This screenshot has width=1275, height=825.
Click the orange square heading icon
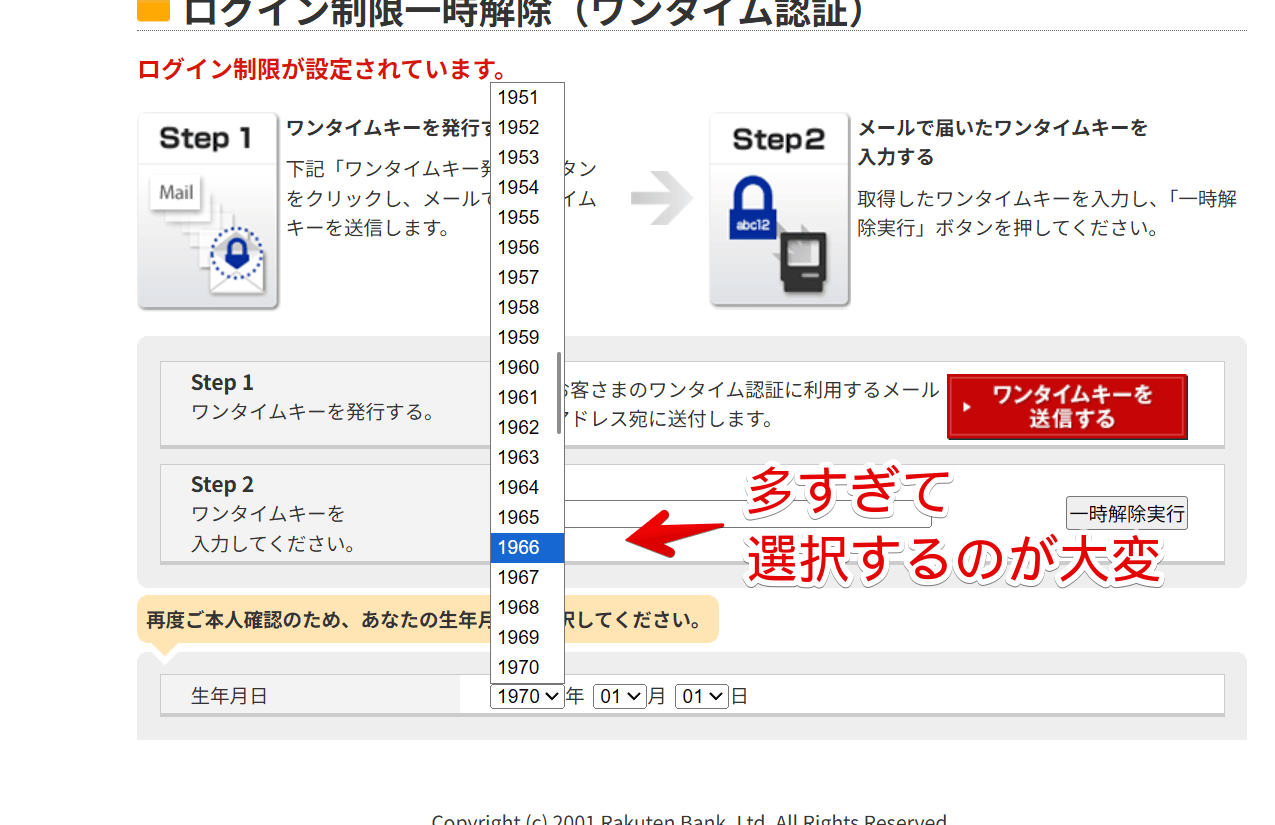pos(154,8)
